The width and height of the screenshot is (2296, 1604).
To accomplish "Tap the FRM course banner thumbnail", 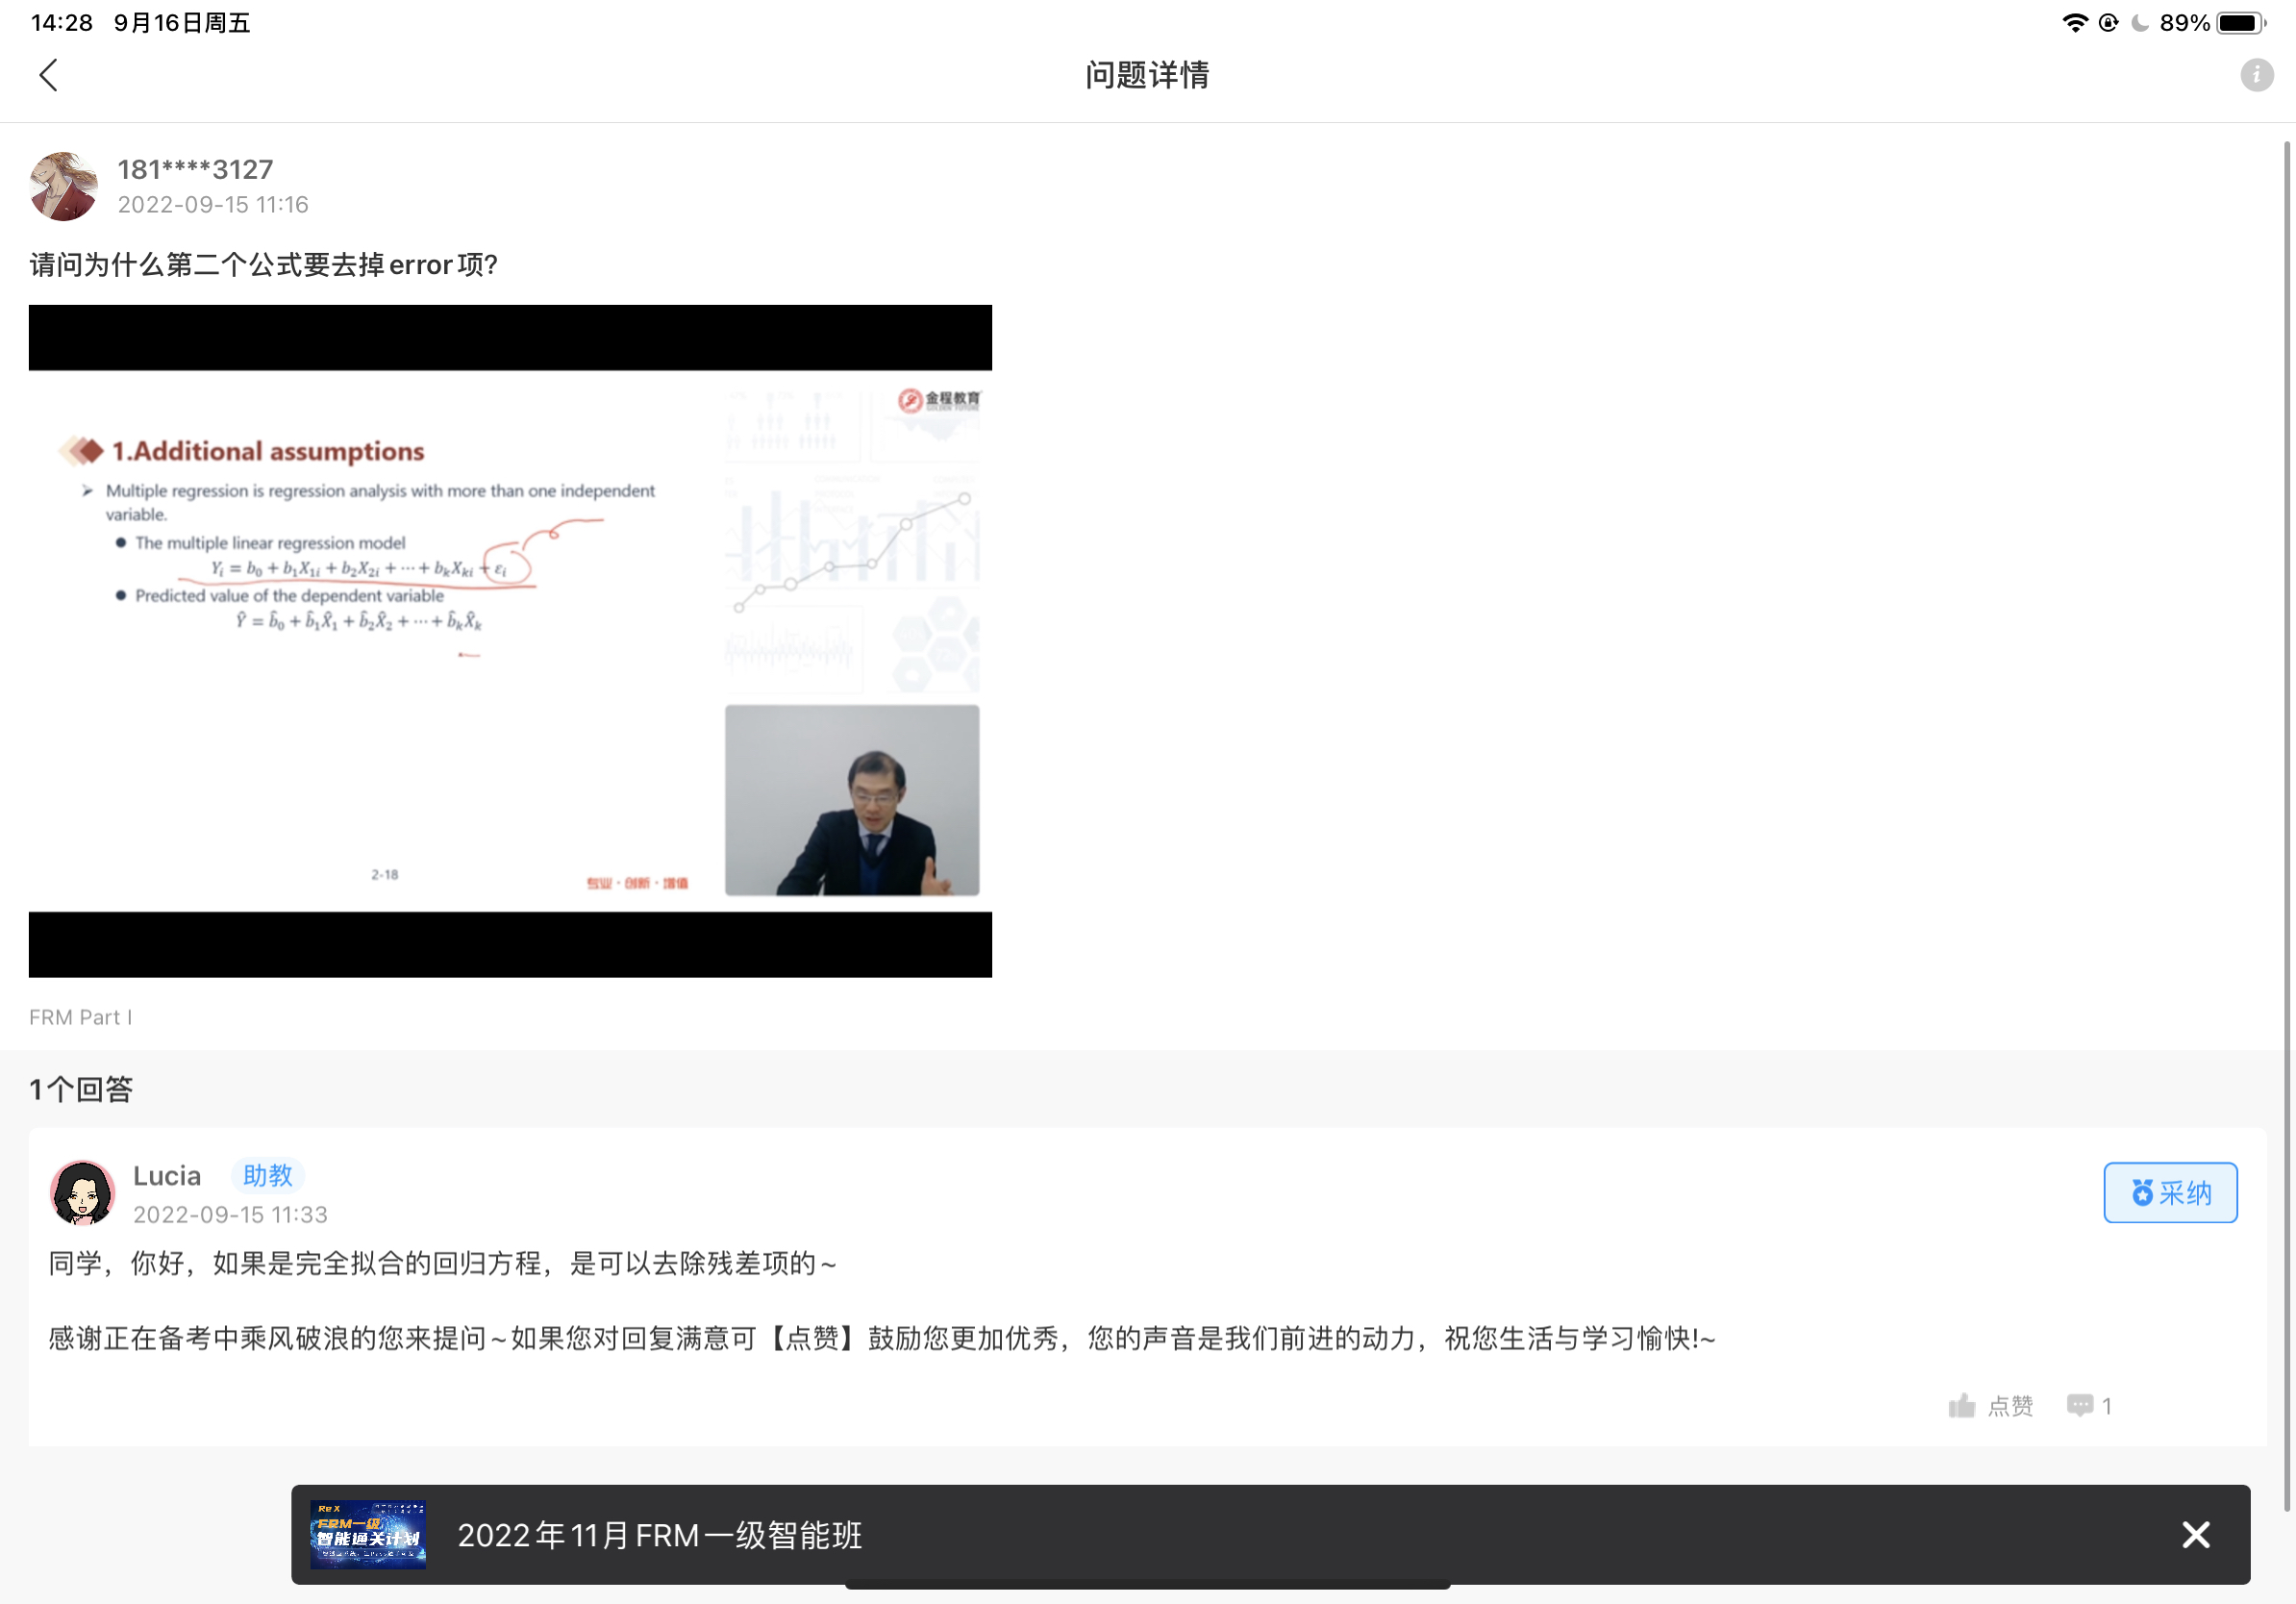I will [367, 1534].
